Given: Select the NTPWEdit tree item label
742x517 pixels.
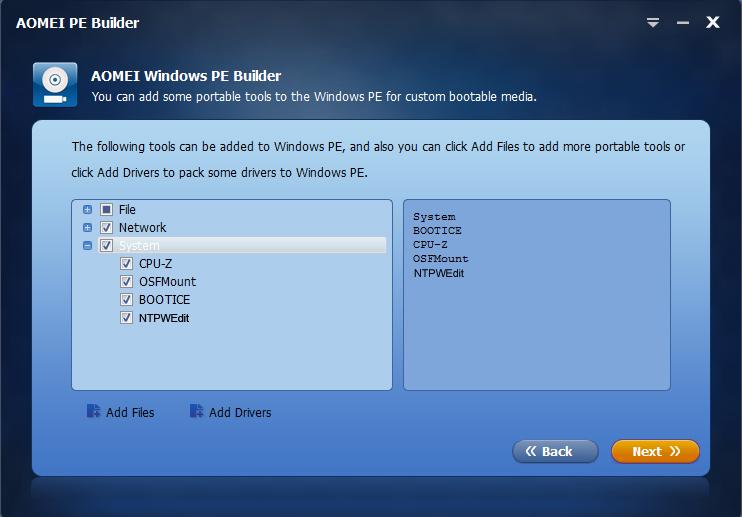Looking at the screenshot, I should pos(164,318).
